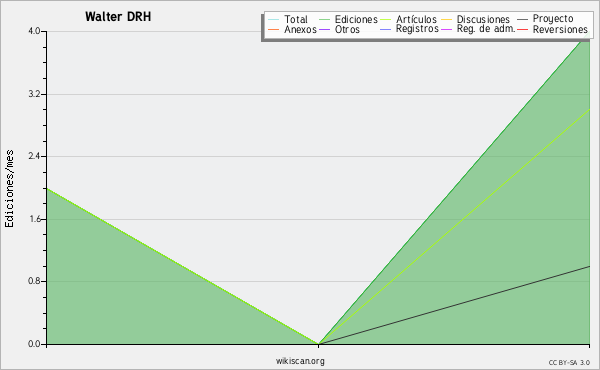The height and width of the screenshot is (370, 600).
Task: Click the 1.6 y-axis value
Action: pyautogui.click(x=34, y=219)
